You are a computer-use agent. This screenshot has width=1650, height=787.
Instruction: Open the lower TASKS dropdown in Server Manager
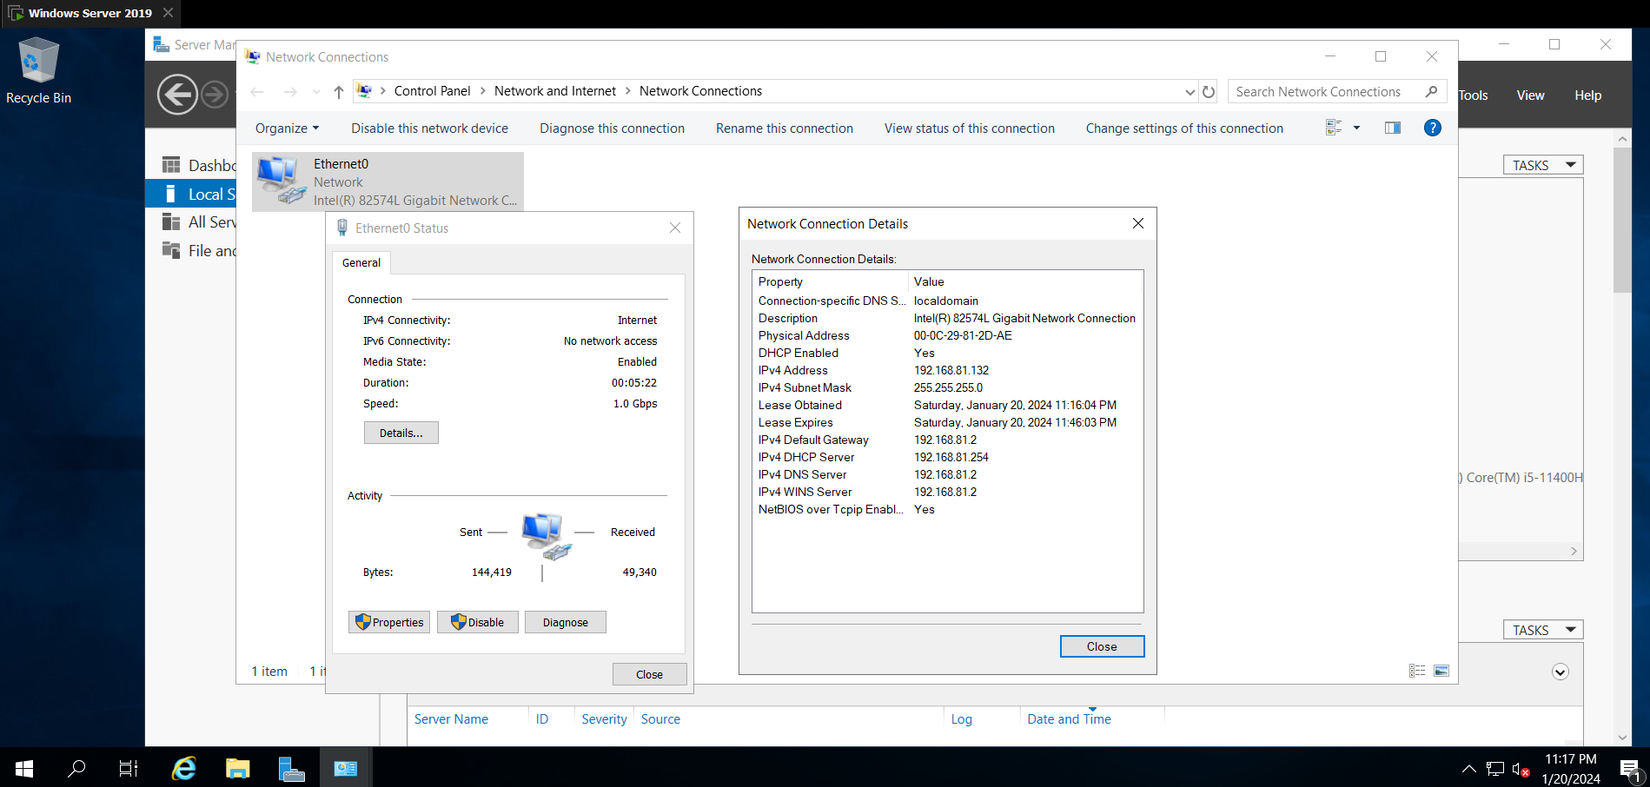pyautogui.click(x=1543, y=630)
